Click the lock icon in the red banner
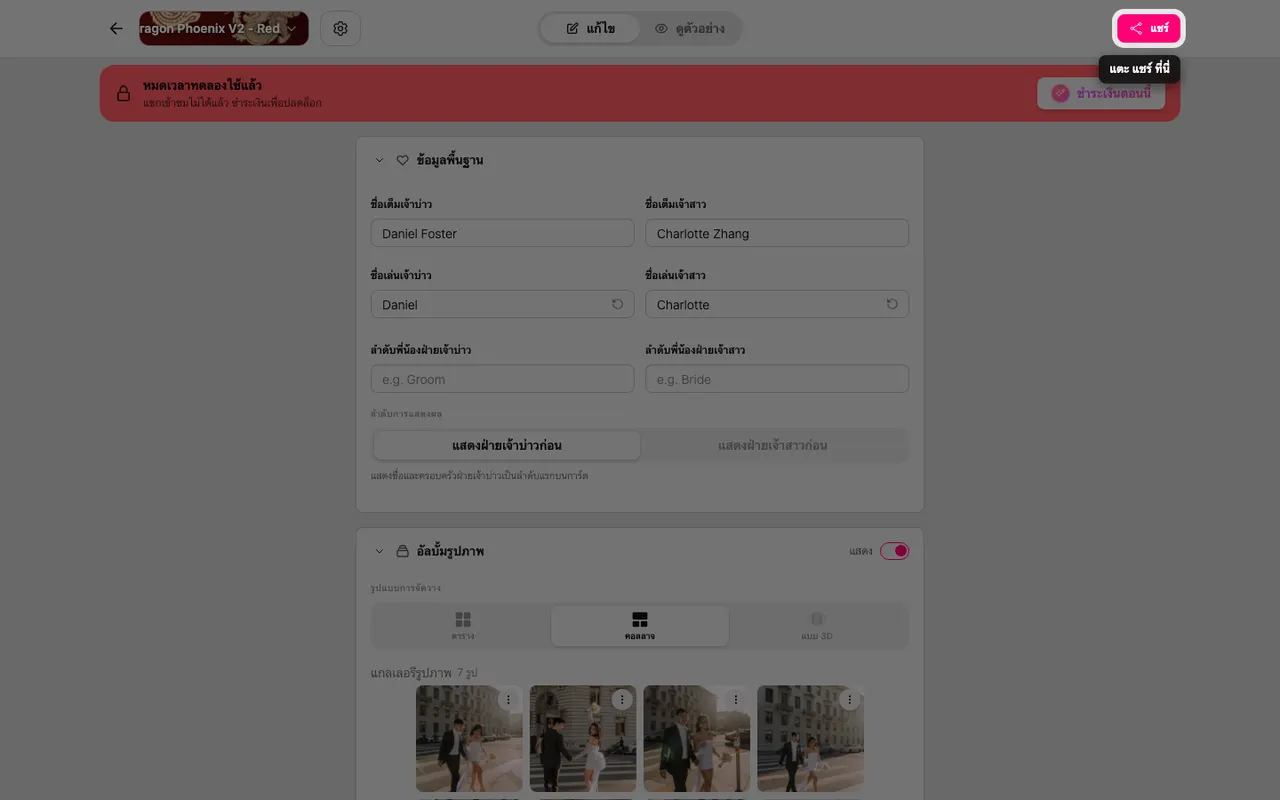The height and width of the screenshot is (800, 1280). pyautogui.click(x=123, y=93)
